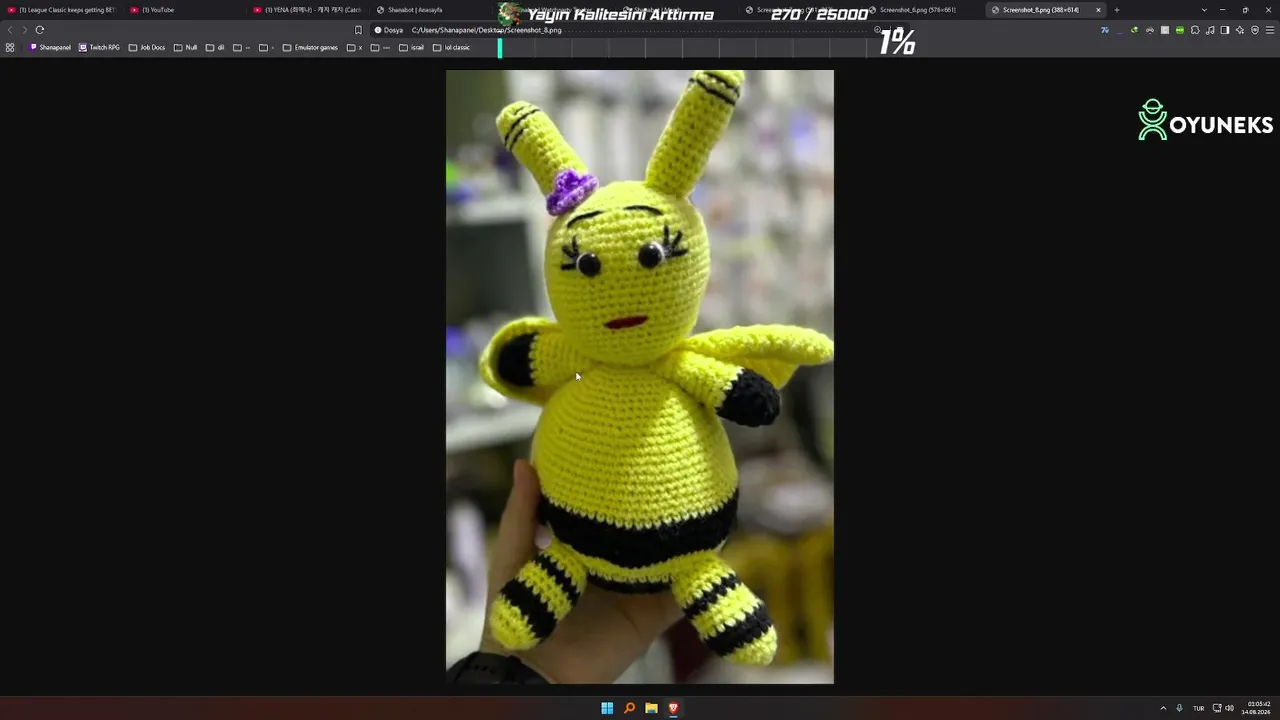1280x720 pixels.
Task: Select the Screenshot_8.png tab
Action: (1046, 10)
